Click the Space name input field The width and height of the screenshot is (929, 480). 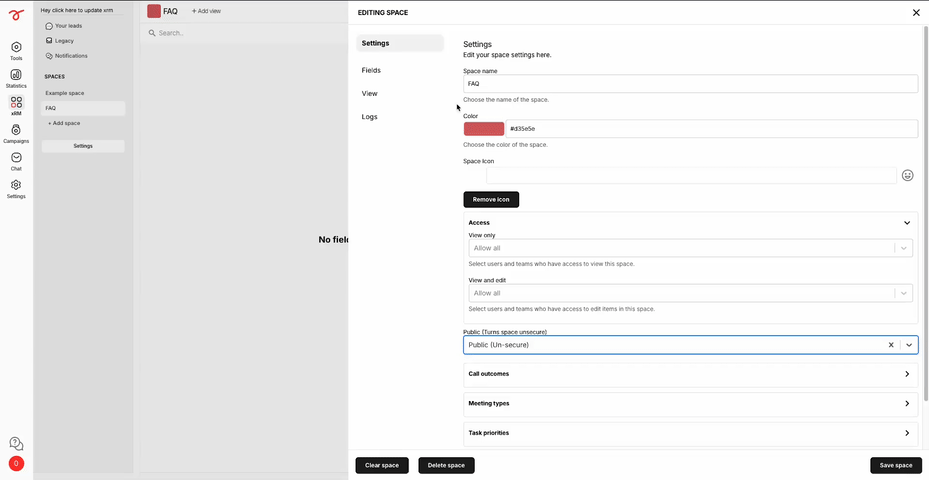click(x=690, y=84)
